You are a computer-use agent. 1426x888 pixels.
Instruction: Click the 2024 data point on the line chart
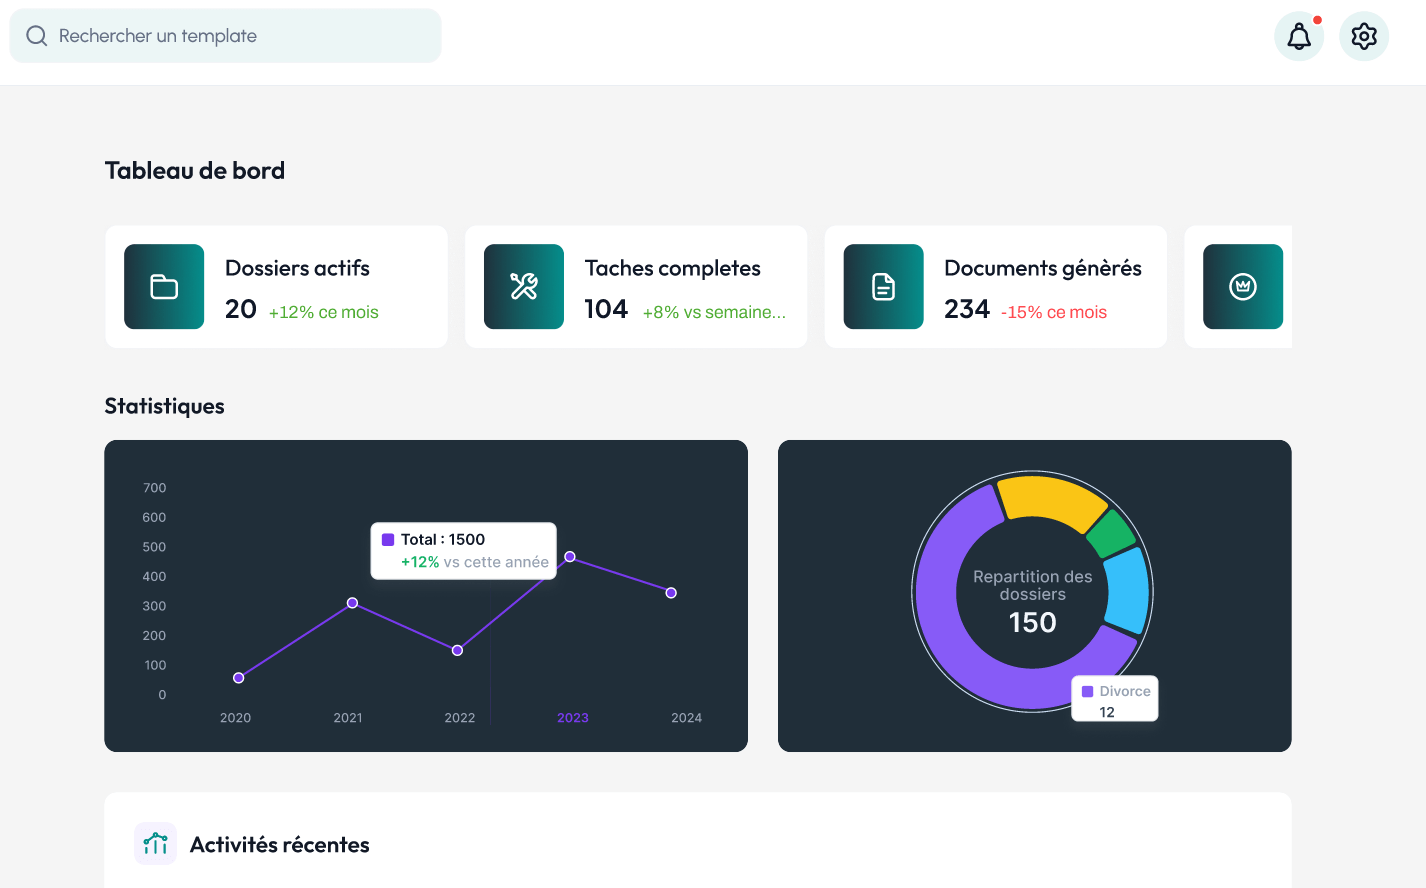coord(671,592)
